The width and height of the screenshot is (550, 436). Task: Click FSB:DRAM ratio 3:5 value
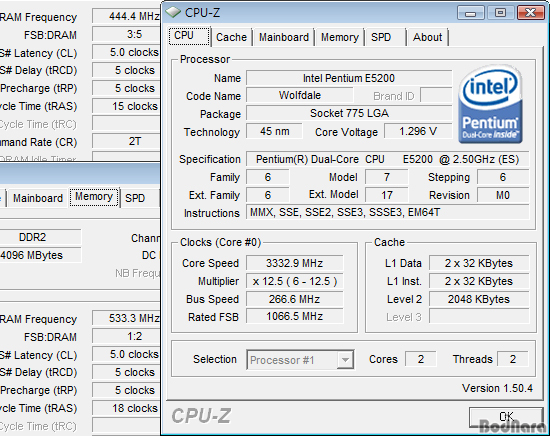click(x=126, y=34)
